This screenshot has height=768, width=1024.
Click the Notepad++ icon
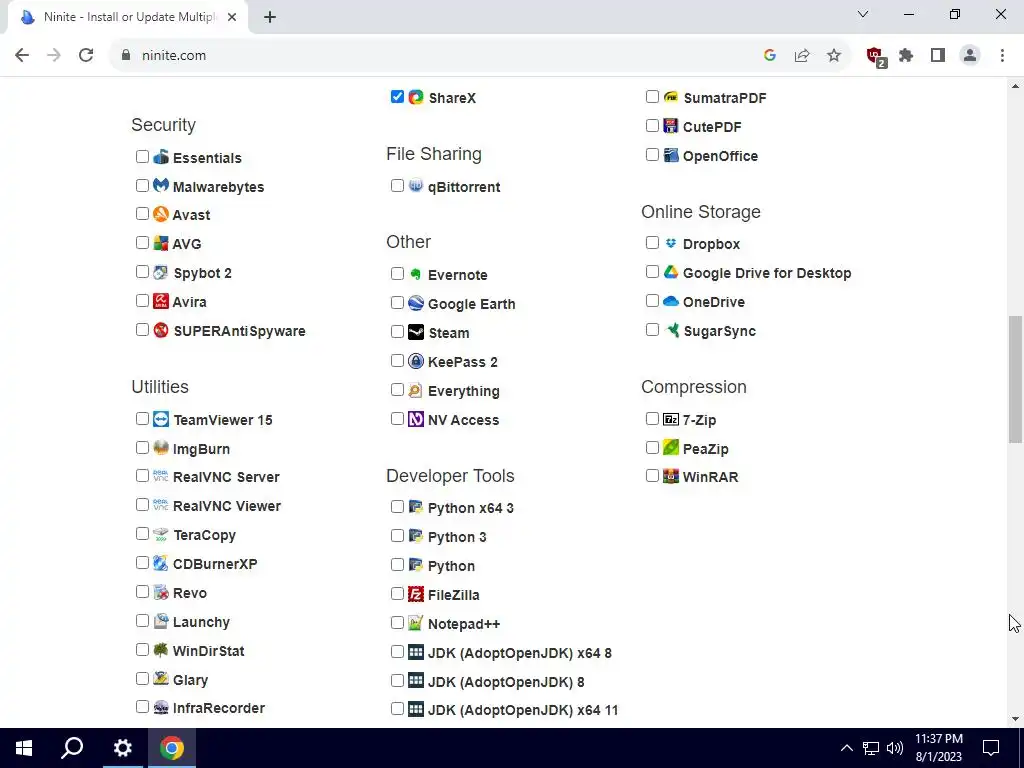click(x=416, y=623)
